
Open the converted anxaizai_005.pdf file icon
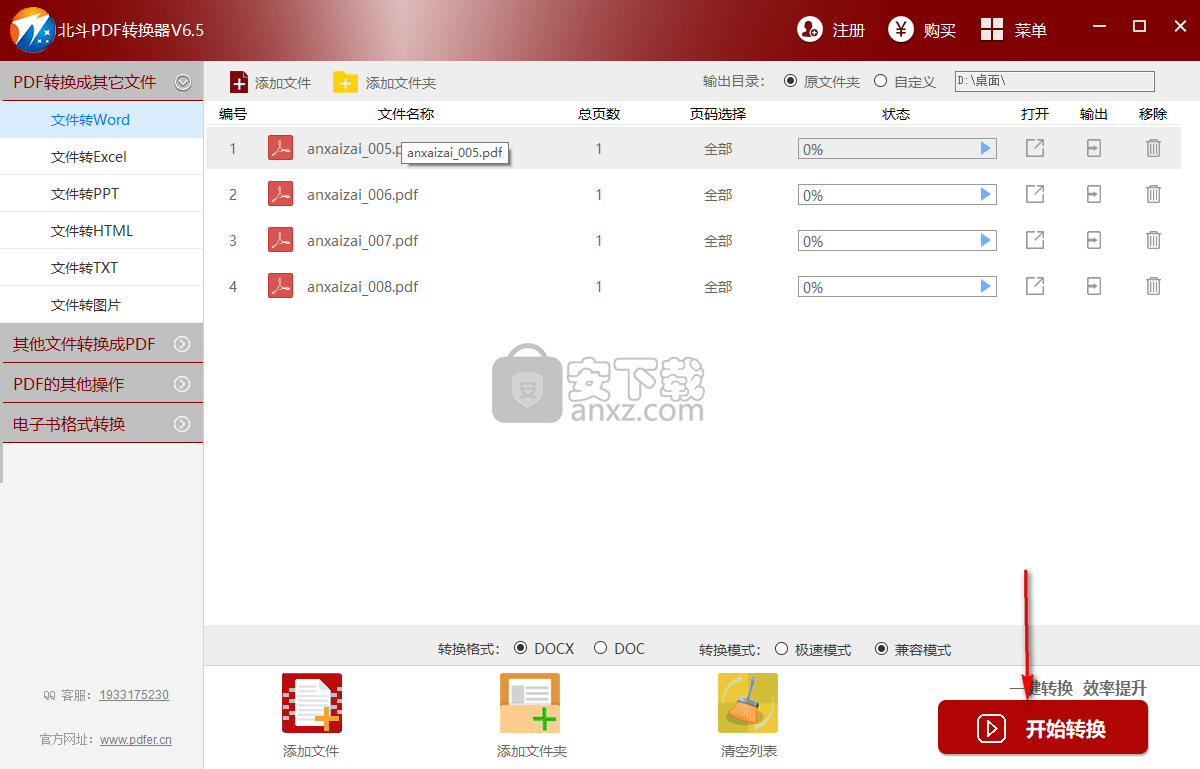pyautogui.click(x=1035, y=148)
